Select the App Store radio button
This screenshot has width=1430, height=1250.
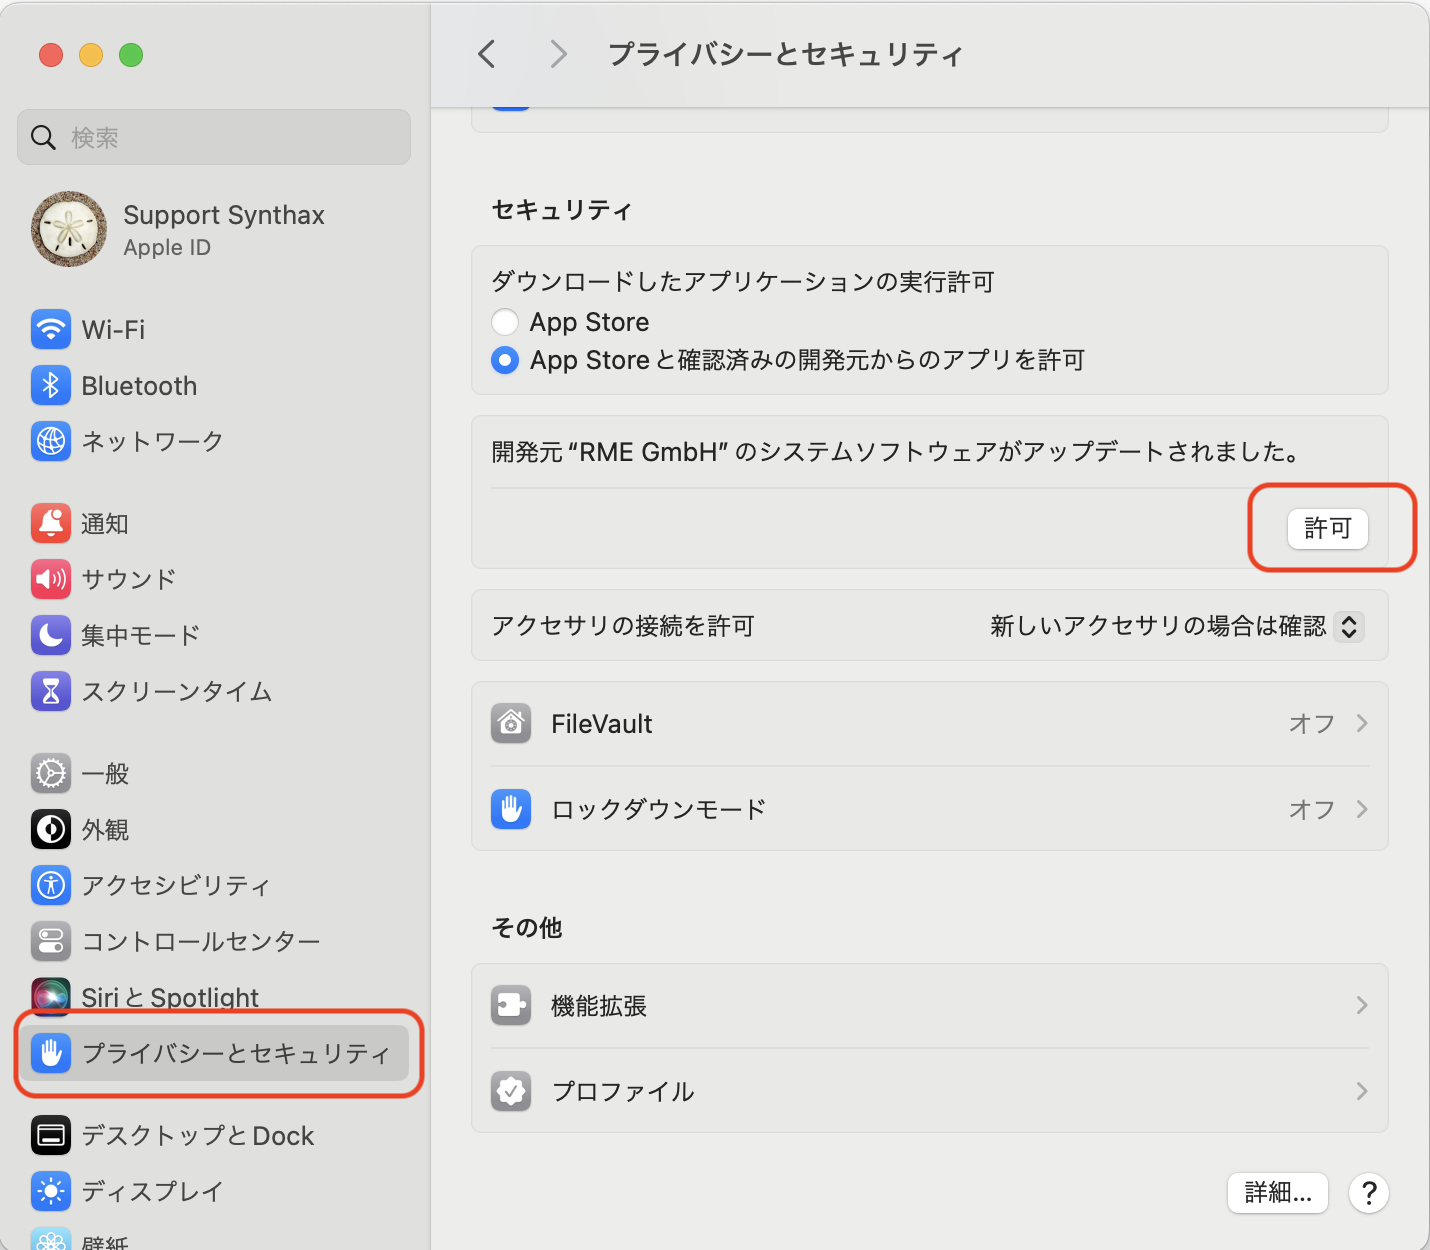[505, 321]
